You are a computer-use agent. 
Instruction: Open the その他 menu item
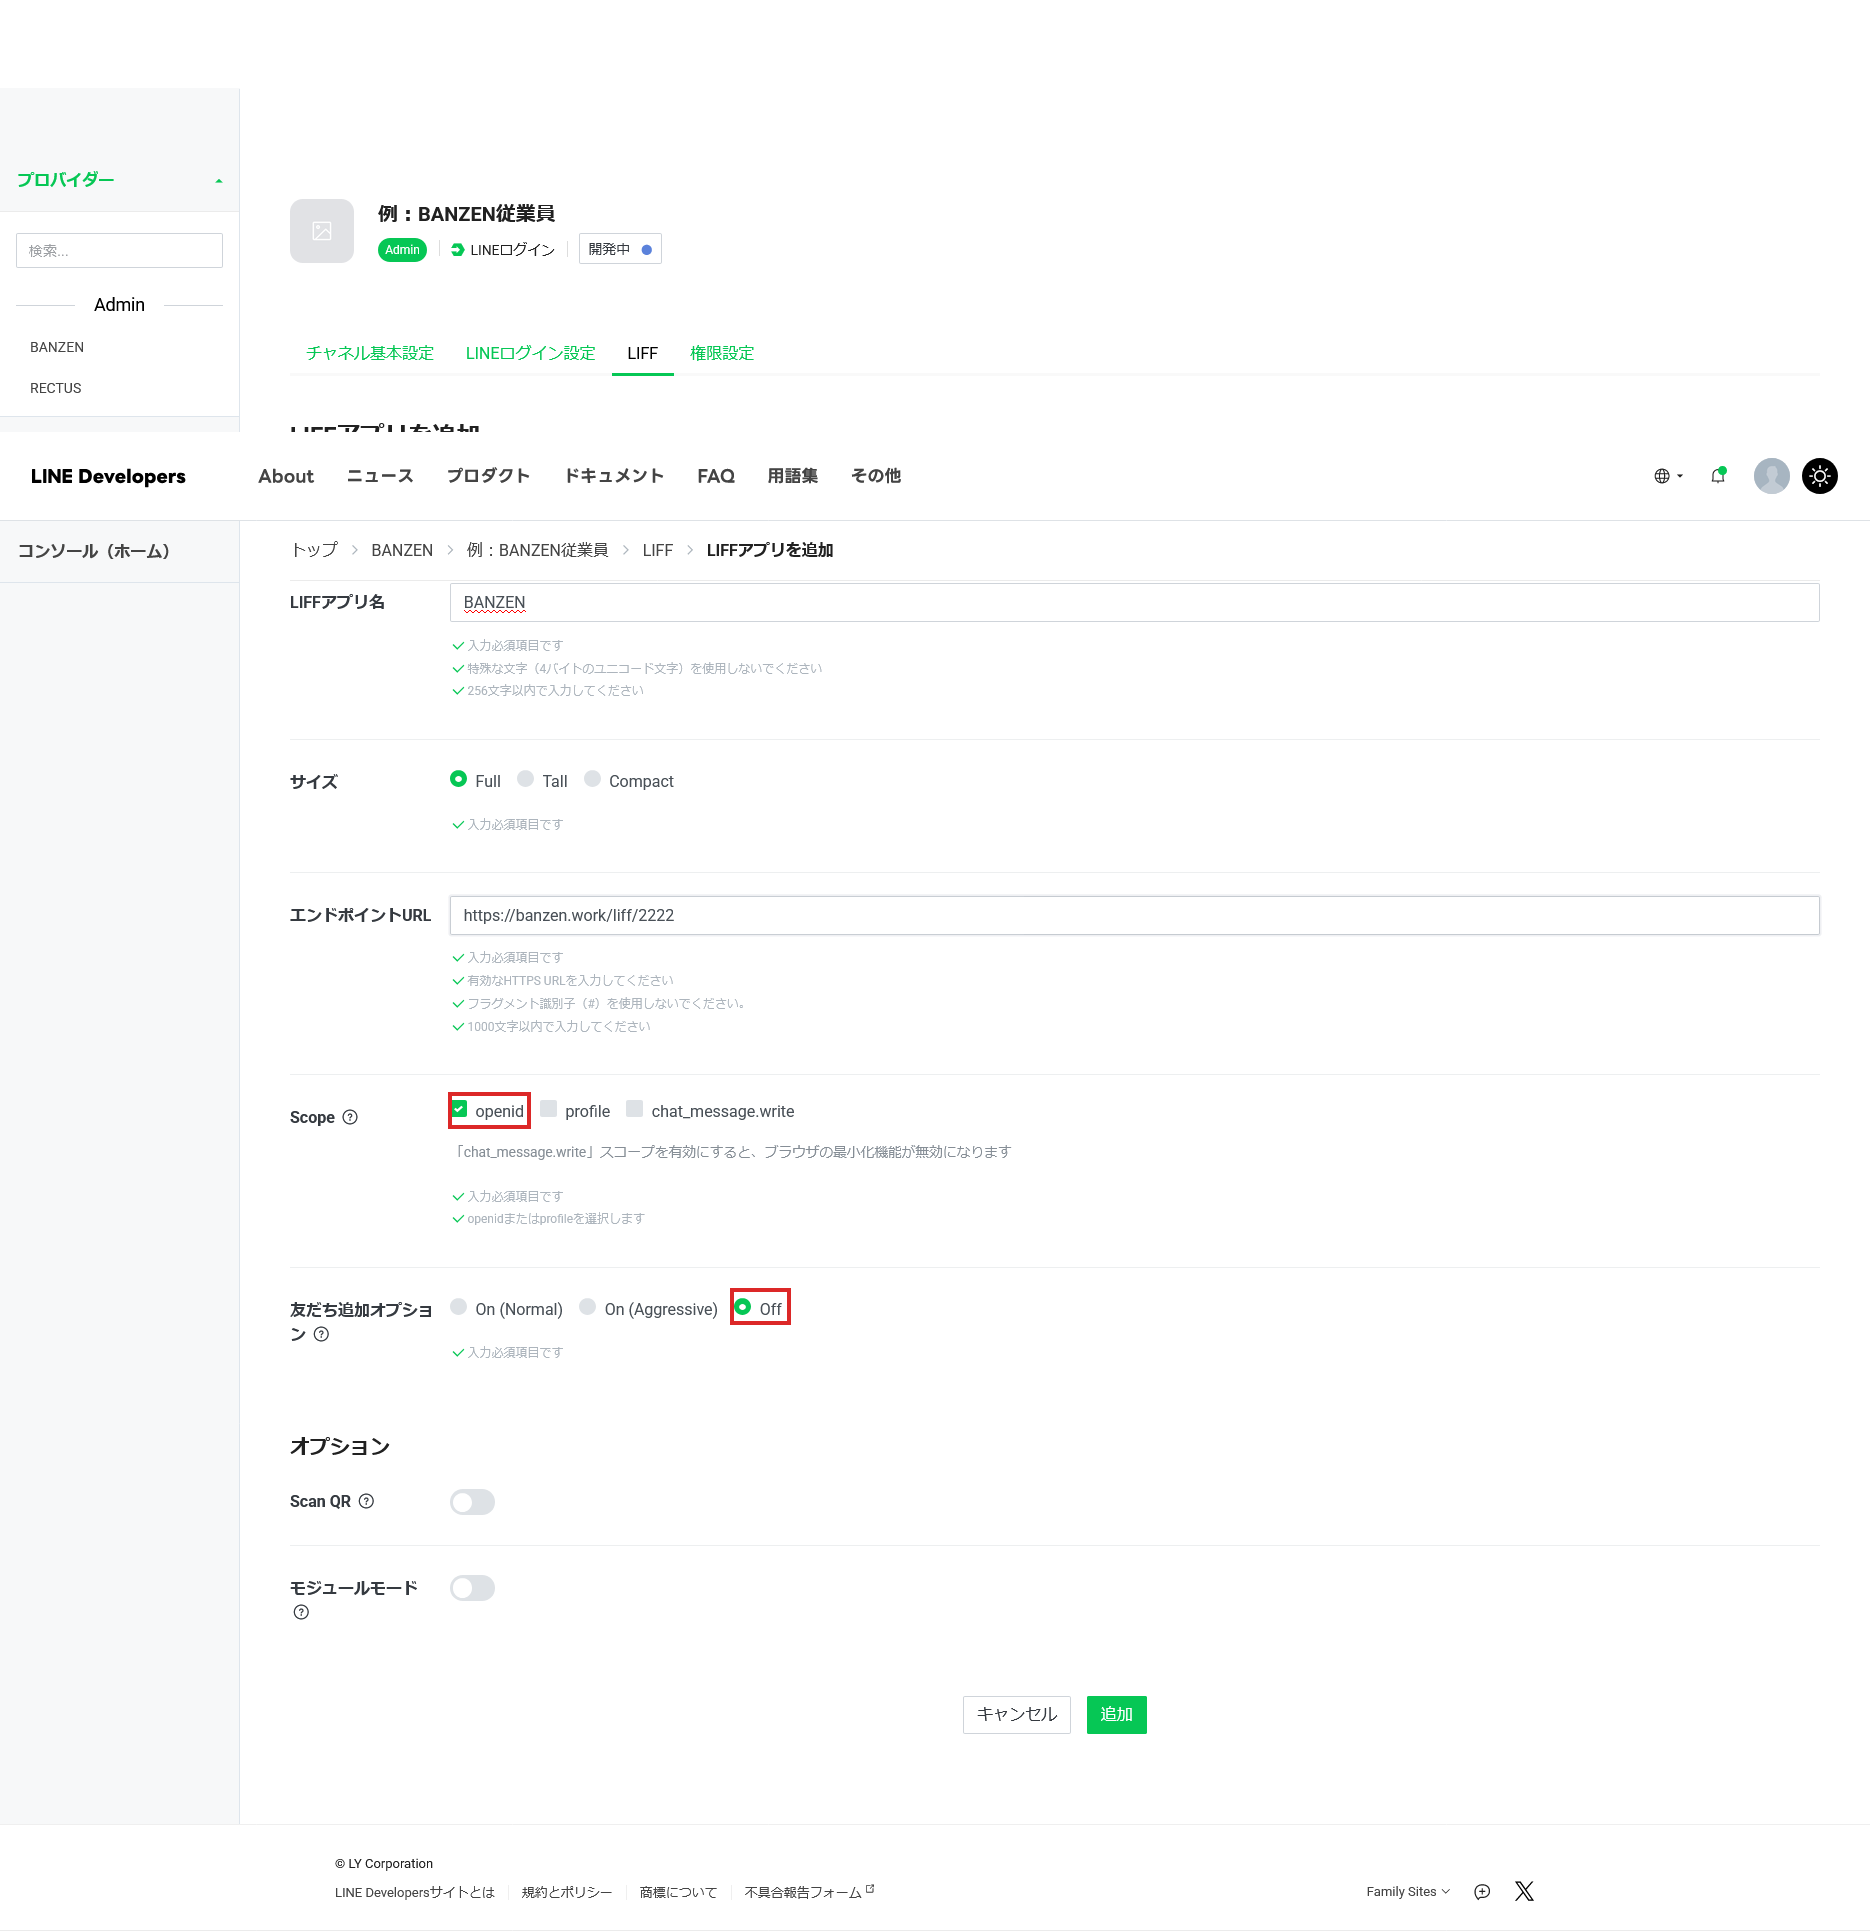click(x=876, y=476)
